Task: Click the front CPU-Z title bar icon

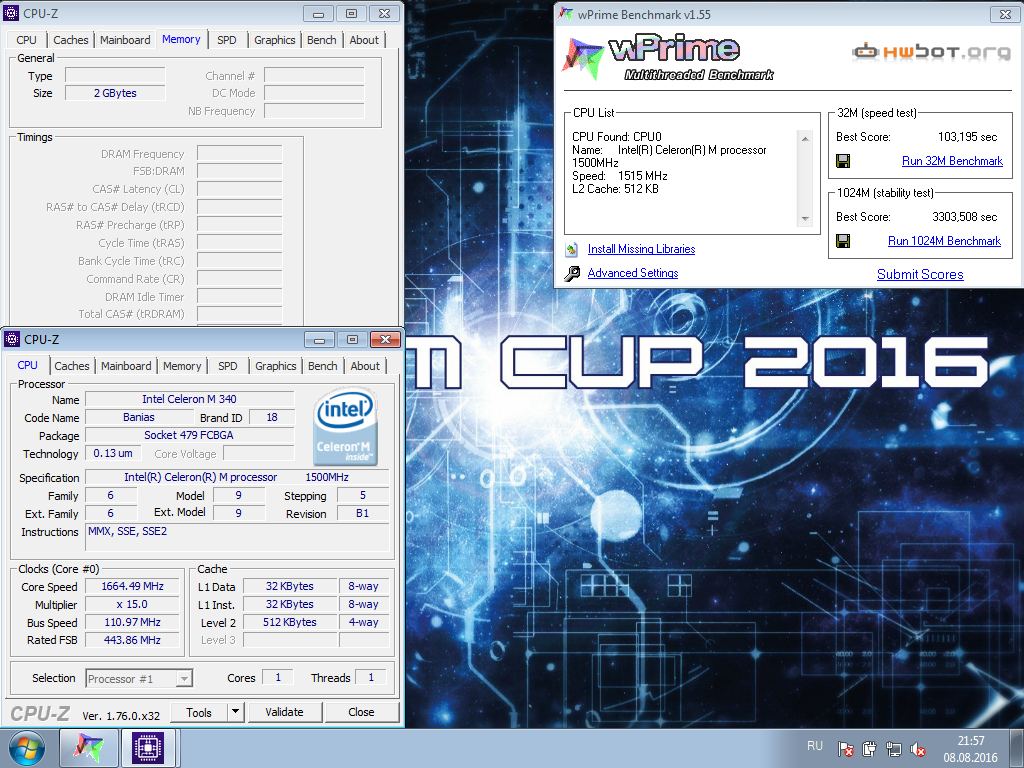Action: [12, 339]
